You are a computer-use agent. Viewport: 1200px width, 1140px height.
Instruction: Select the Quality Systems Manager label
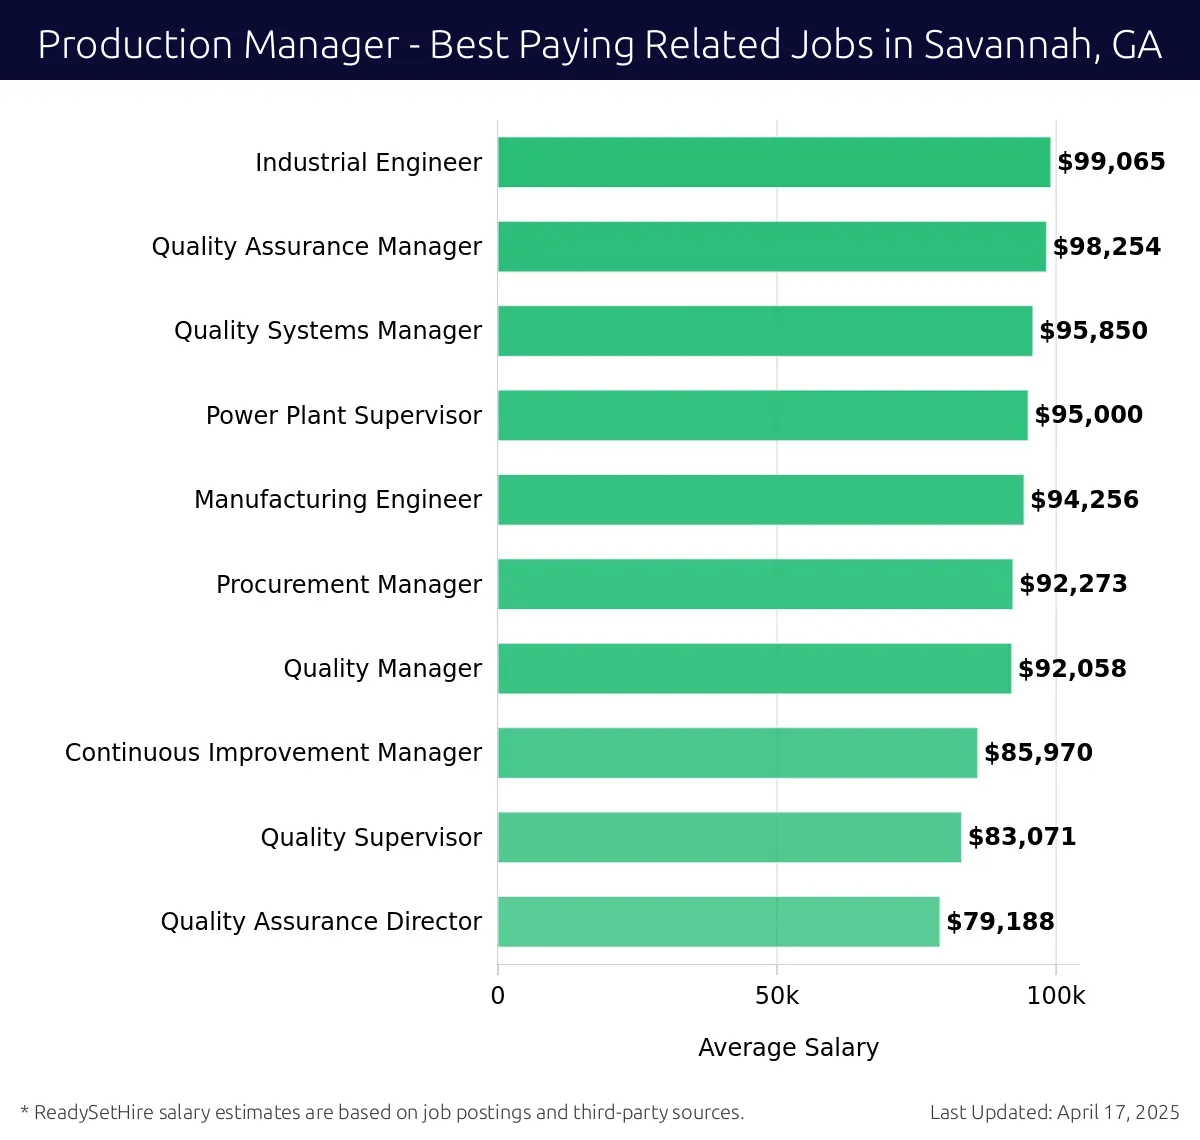point(328,331)
